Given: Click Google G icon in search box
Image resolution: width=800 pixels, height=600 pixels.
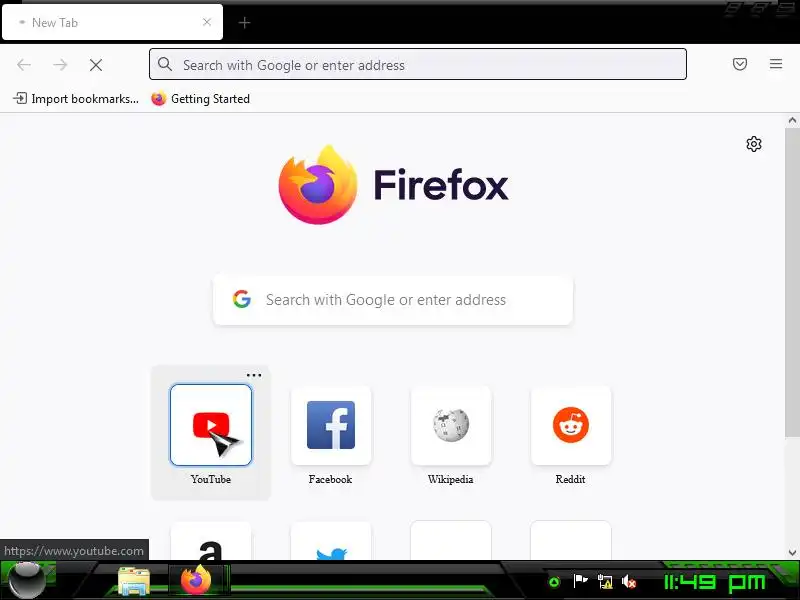Looking at the screenshot, I should [242, 299].
